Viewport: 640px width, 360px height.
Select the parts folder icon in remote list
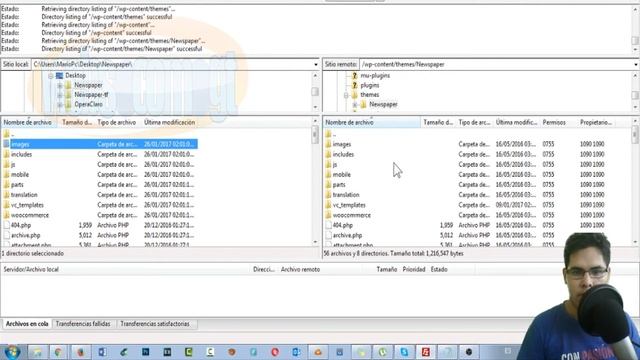point(328,185)
